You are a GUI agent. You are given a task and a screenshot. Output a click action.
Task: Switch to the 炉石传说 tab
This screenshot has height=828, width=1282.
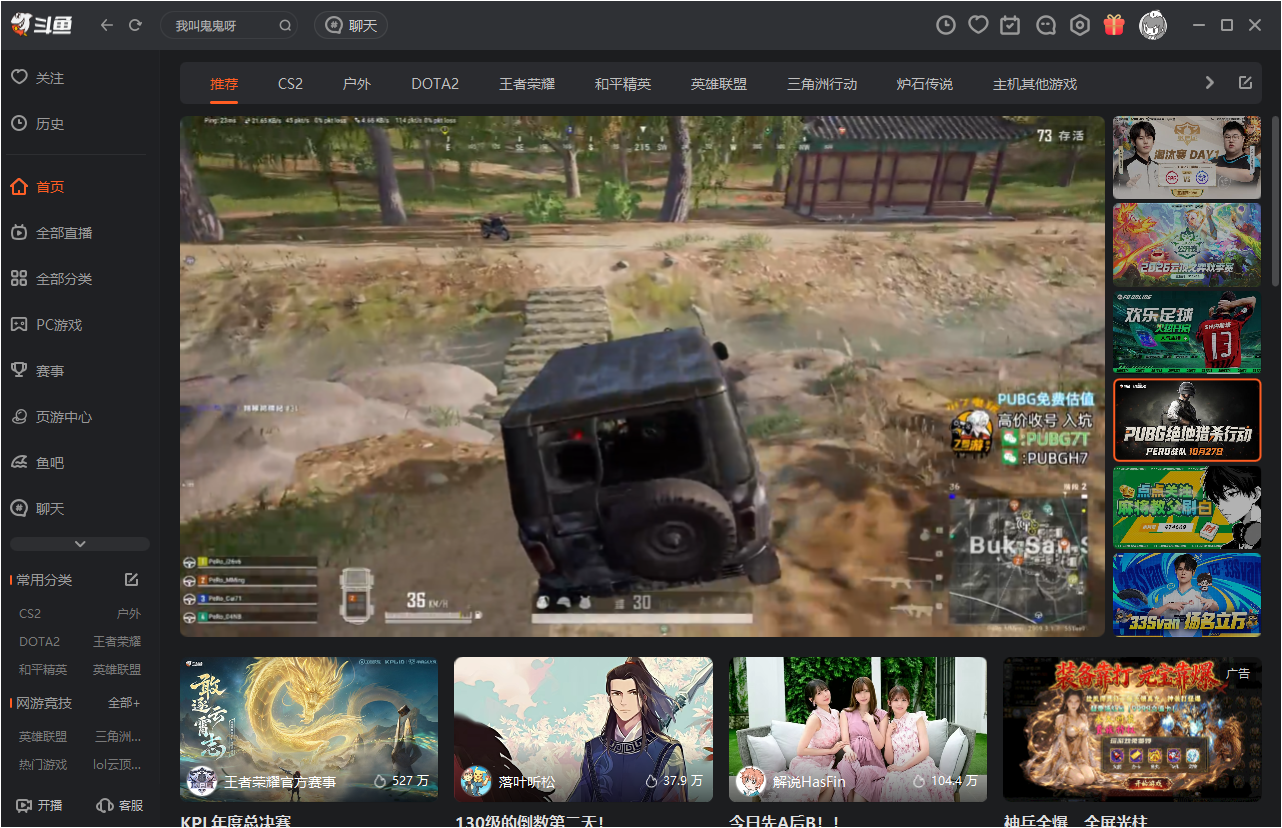pos(924,84)
